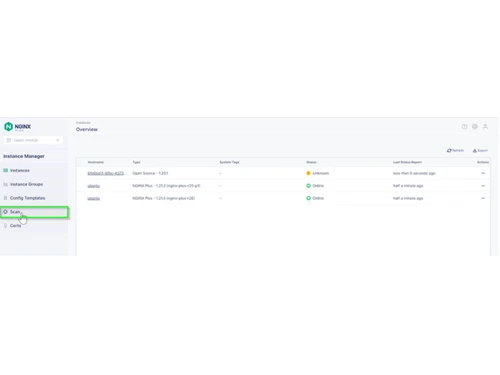Click the Refresh button
This screenshot has height=375, width=500.
455,150
